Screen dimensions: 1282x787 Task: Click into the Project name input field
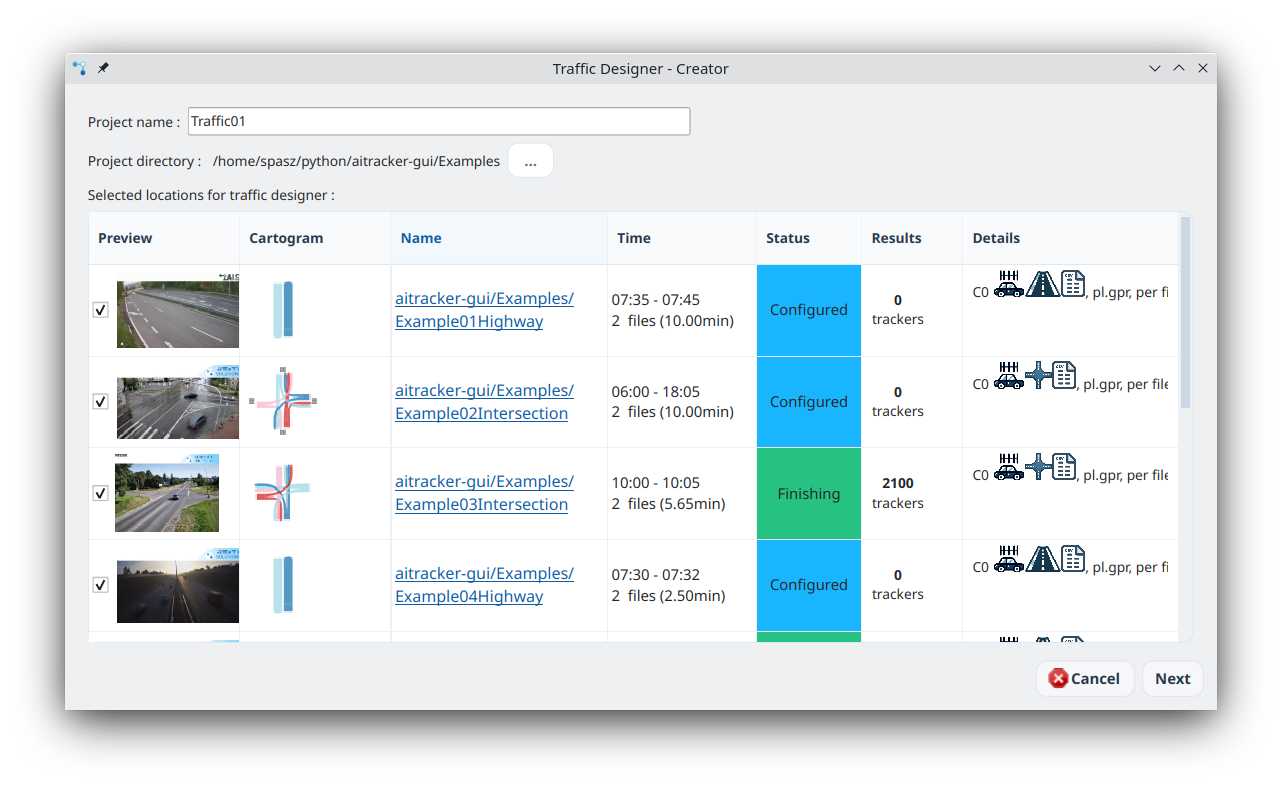pyautogui.click(x=438, y=121)
